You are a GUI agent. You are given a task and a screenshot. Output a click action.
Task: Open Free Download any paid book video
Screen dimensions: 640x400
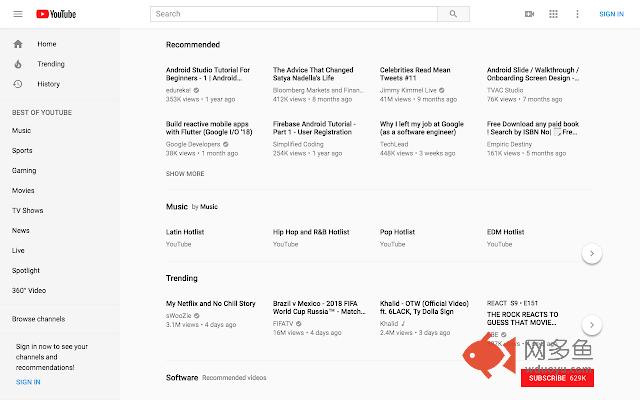tap(533, 128)
